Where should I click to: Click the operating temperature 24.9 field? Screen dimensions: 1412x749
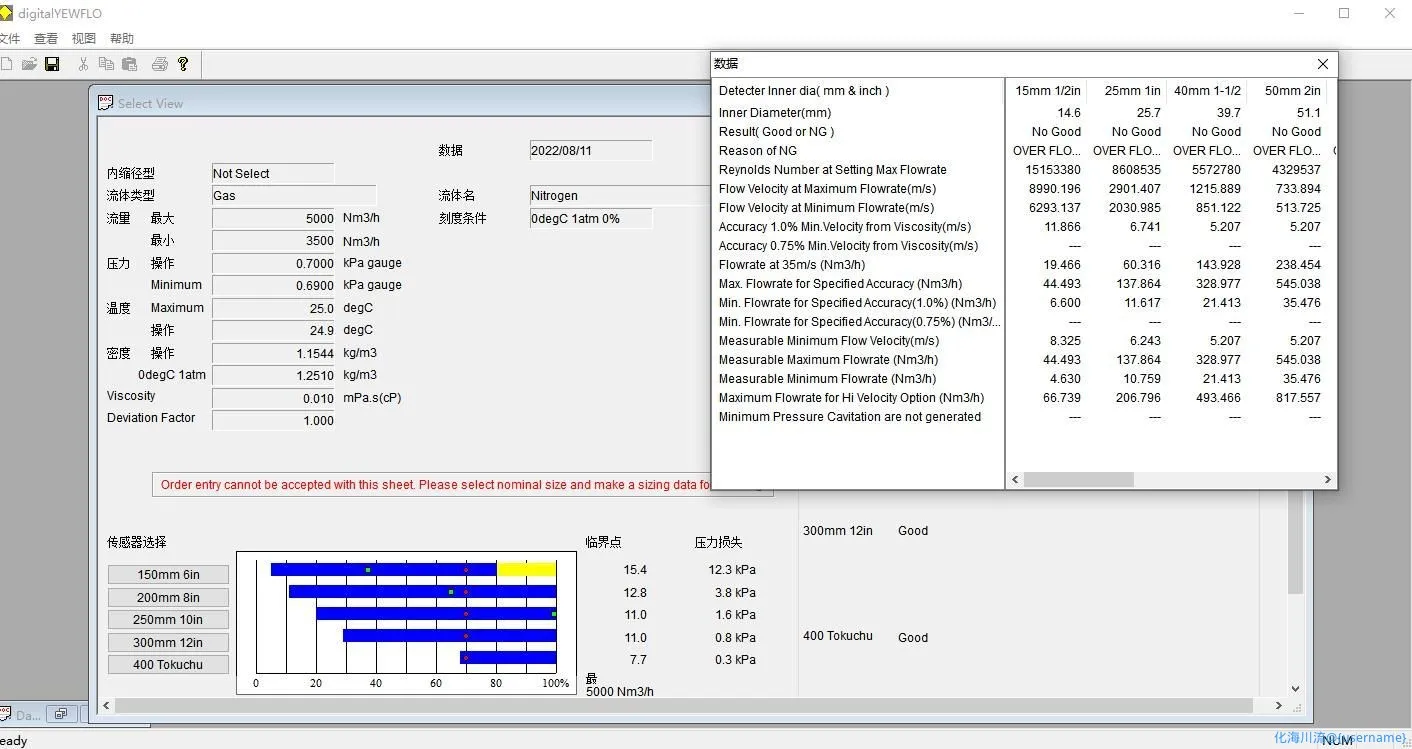tap(274, 330)
